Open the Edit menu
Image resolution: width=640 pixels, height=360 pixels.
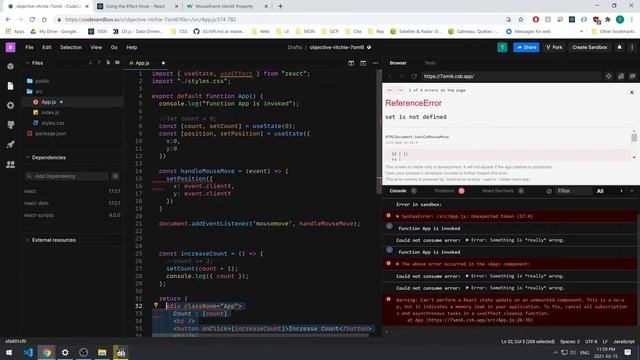coord(47,47)
